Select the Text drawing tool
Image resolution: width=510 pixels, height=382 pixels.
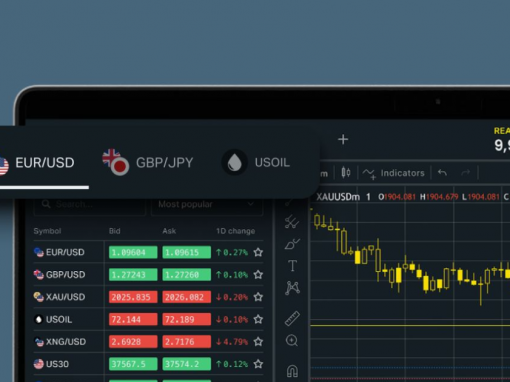tap(292, 266)
